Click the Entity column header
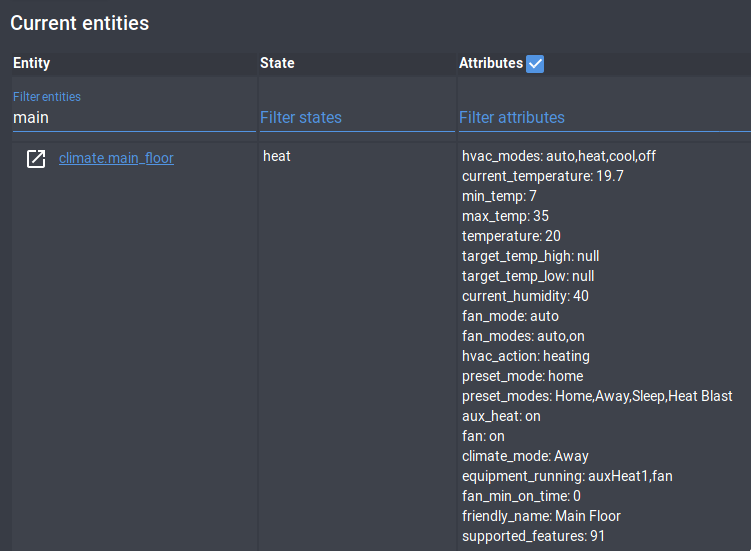This screenshot has height=551, width=751. point(32,64)
